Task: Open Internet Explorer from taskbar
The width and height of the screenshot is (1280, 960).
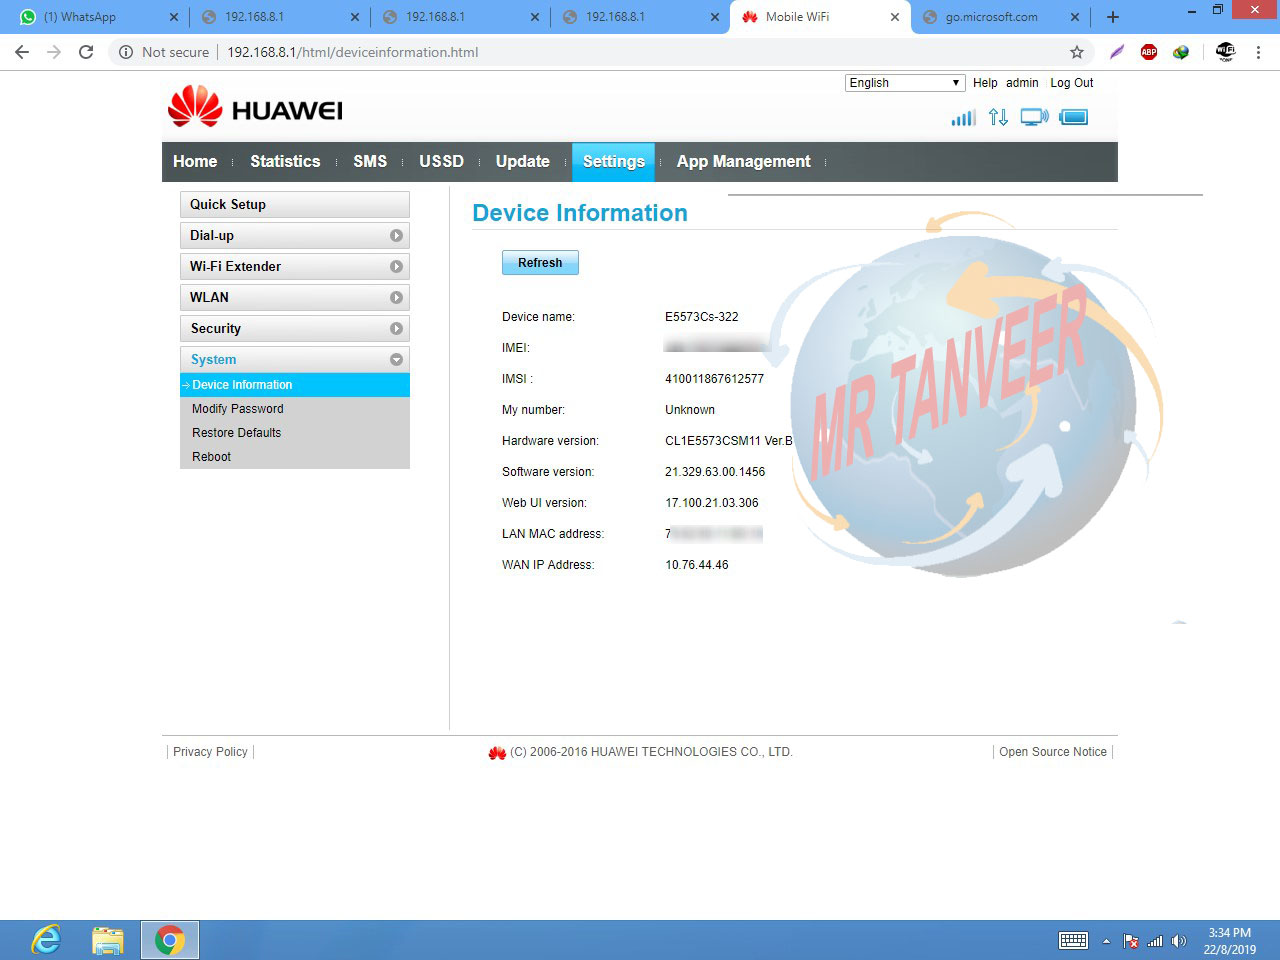Action: click(x=46, y=940)
